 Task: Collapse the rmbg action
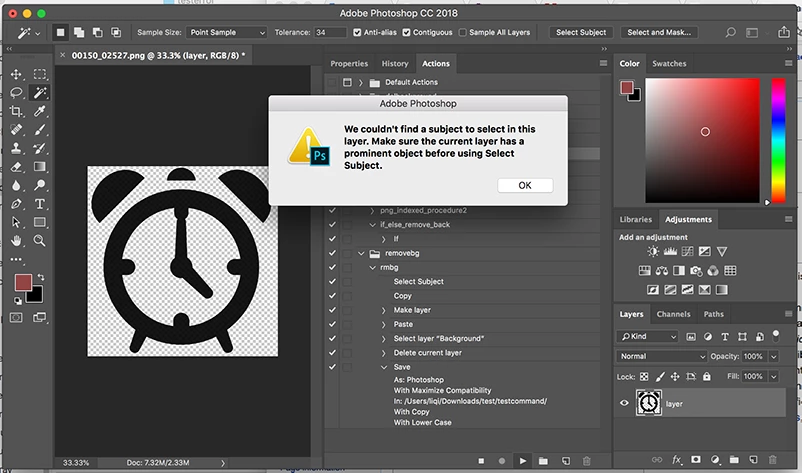point(373,267)
